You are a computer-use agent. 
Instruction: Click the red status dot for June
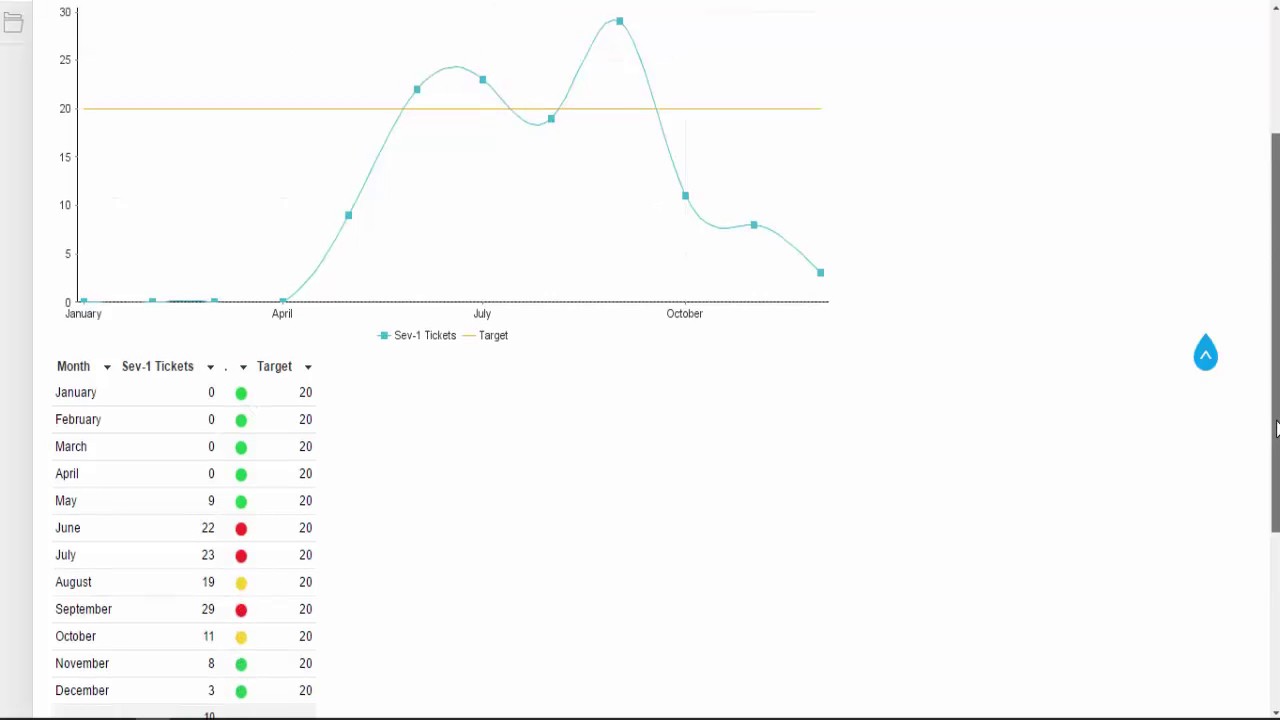click(241, 528)
